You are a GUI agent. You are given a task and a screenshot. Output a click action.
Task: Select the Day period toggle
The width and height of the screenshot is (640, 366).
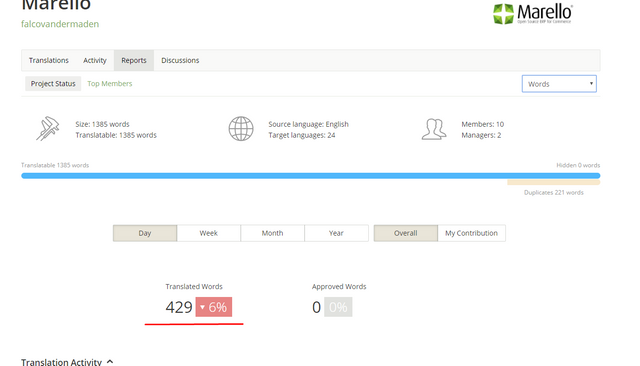[145, 233]
